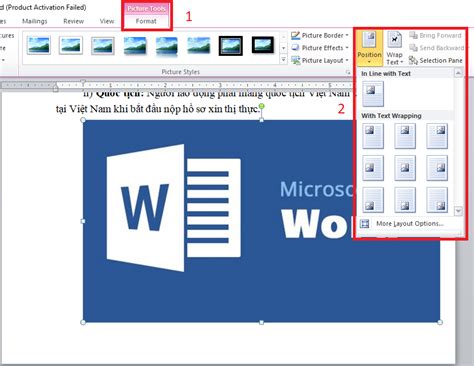Click Send Backward button

(x=436, y=48)
